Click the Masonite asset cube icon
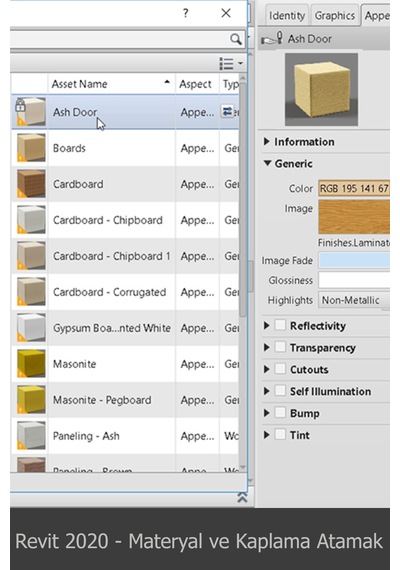This screenshot has height=570, width=400. click(31, 364)
